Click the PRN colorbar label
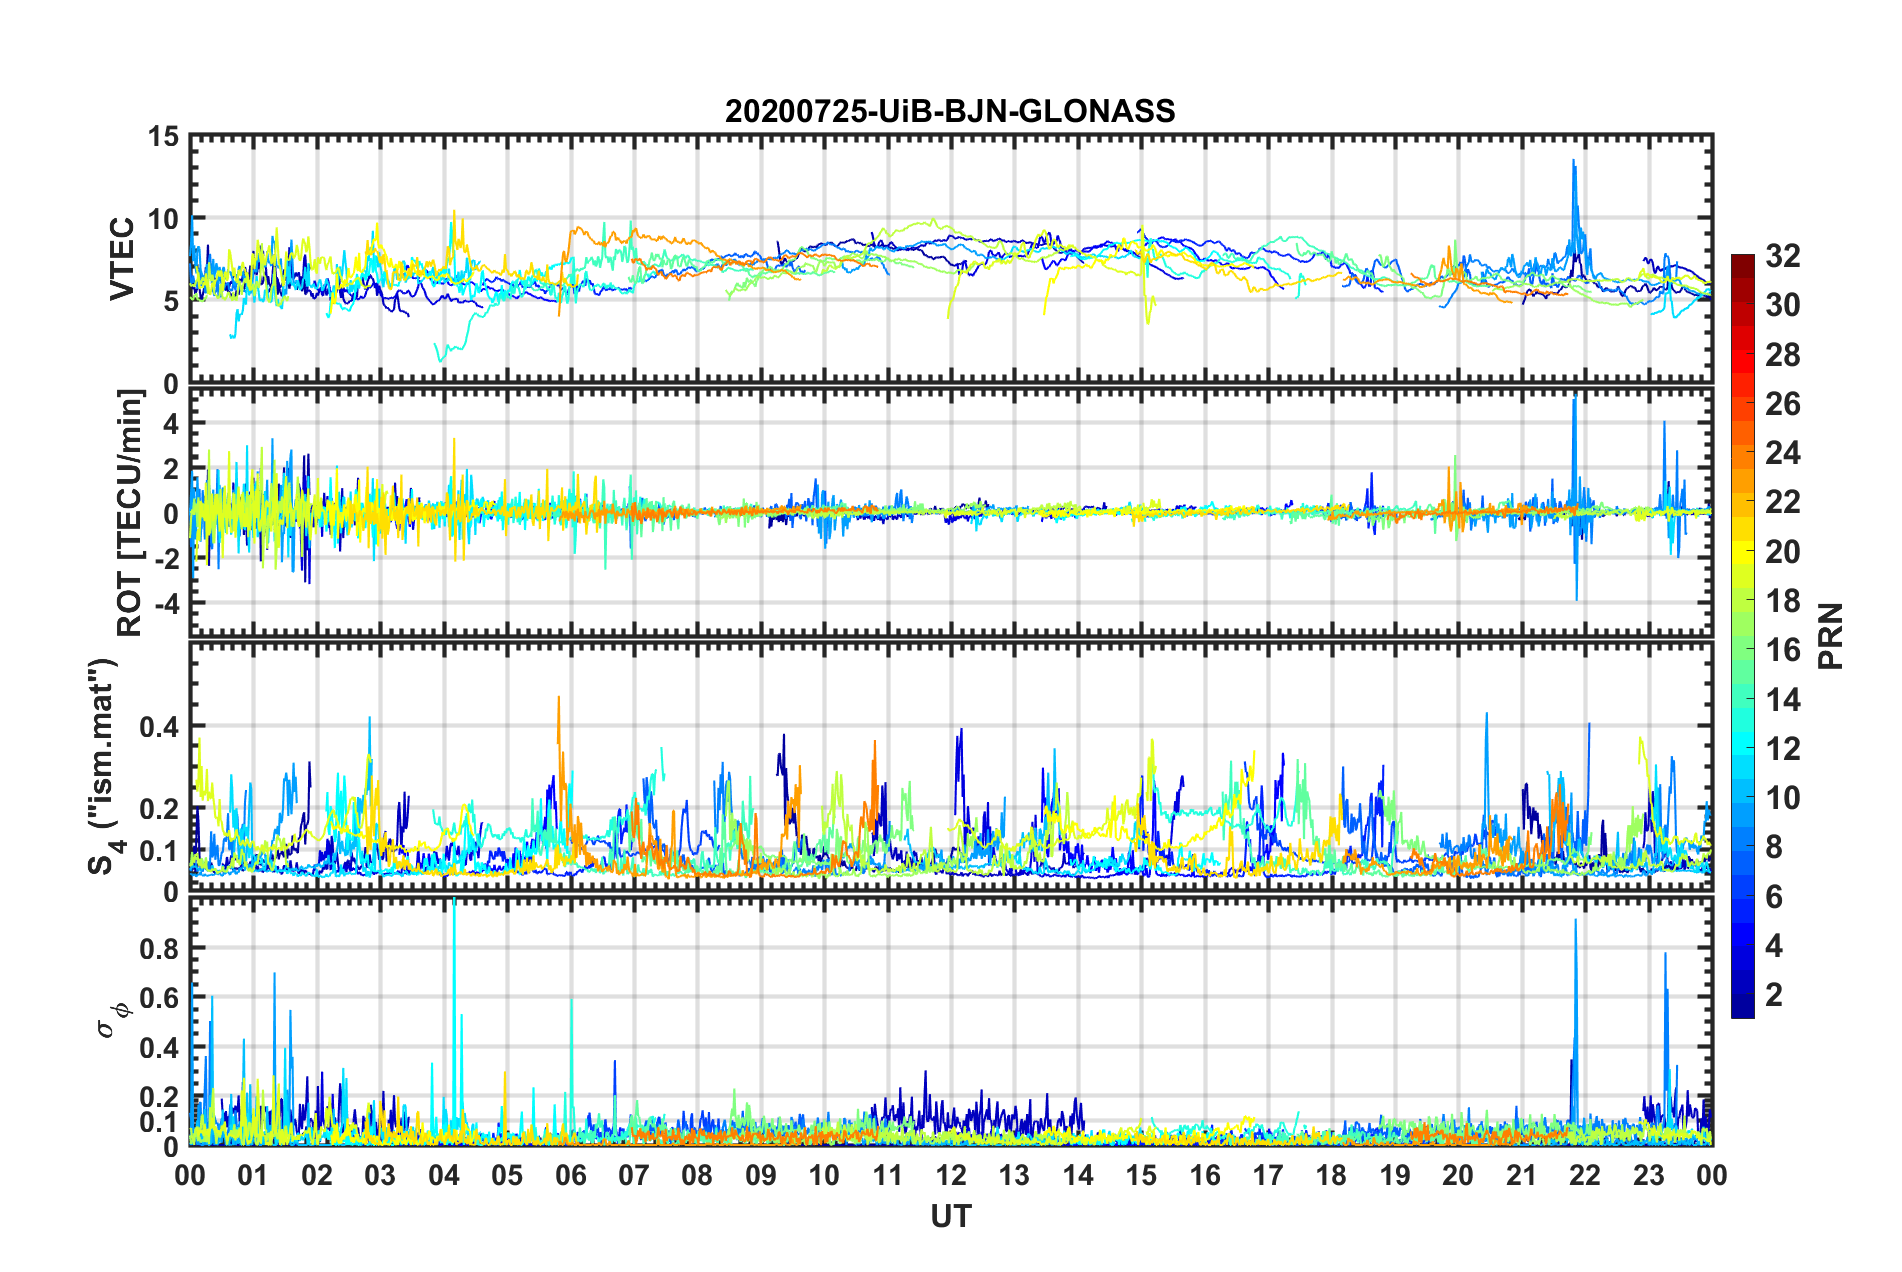1902x1272 pixels. (x=1830, y=636)
